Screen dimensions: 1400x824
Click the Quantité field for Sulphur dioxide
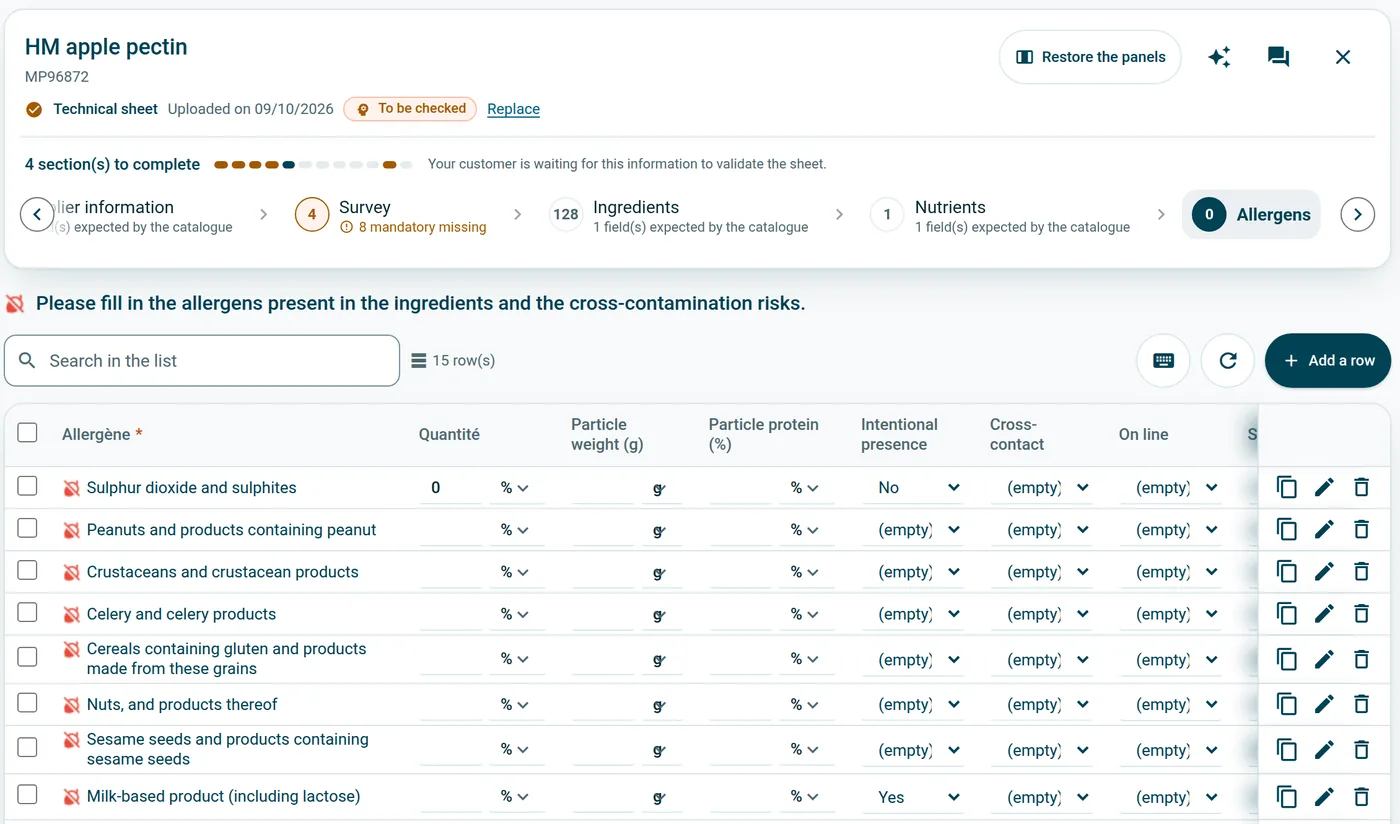(451, 488)
